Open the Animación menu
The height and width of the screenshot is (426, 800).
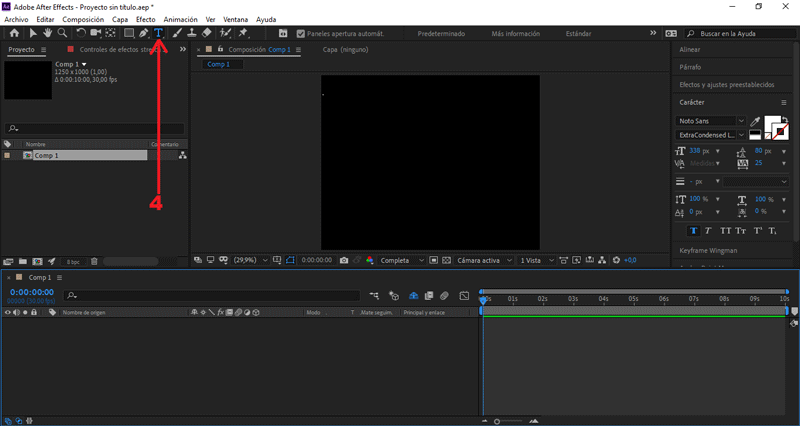[180, 19]
